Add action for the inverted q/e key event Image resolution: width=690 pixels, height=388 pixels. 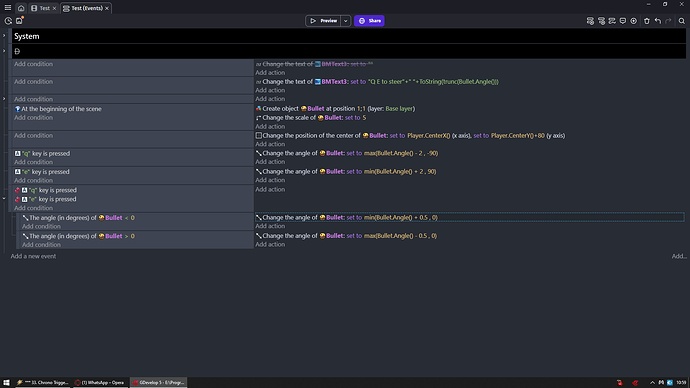tap(270, 189)
